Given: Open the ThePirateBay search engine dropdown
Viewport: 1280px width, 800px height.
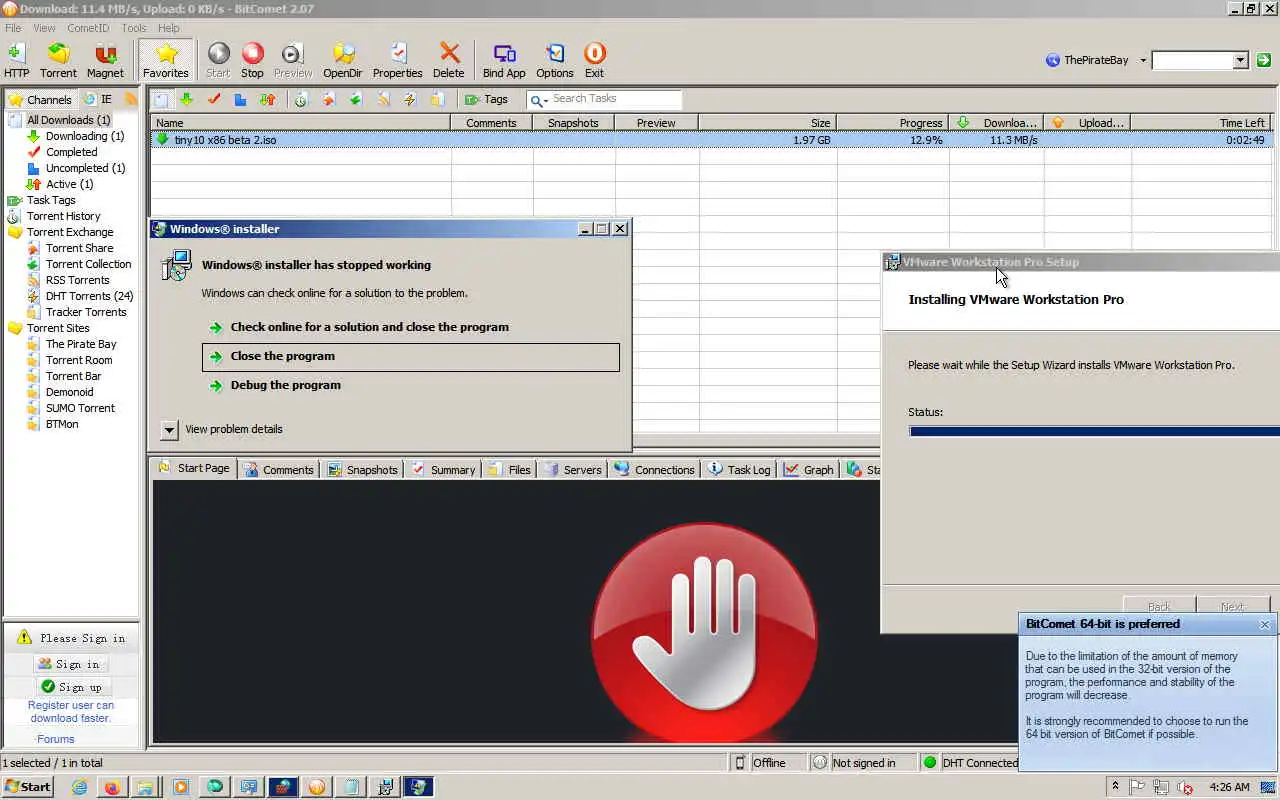Looking at the screenshot, I should click(x=1143, y=60).
